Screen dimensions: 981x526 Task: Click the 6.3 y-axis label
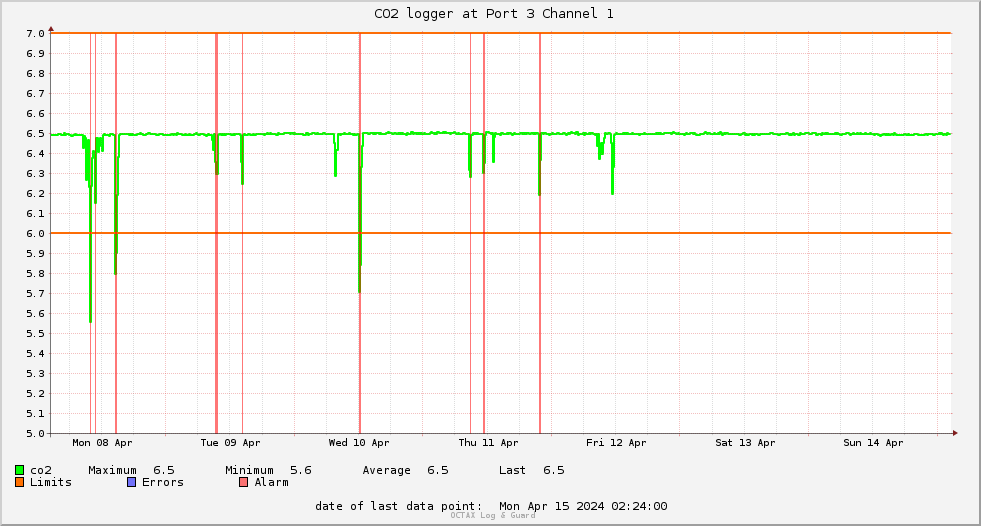[35, 174]
